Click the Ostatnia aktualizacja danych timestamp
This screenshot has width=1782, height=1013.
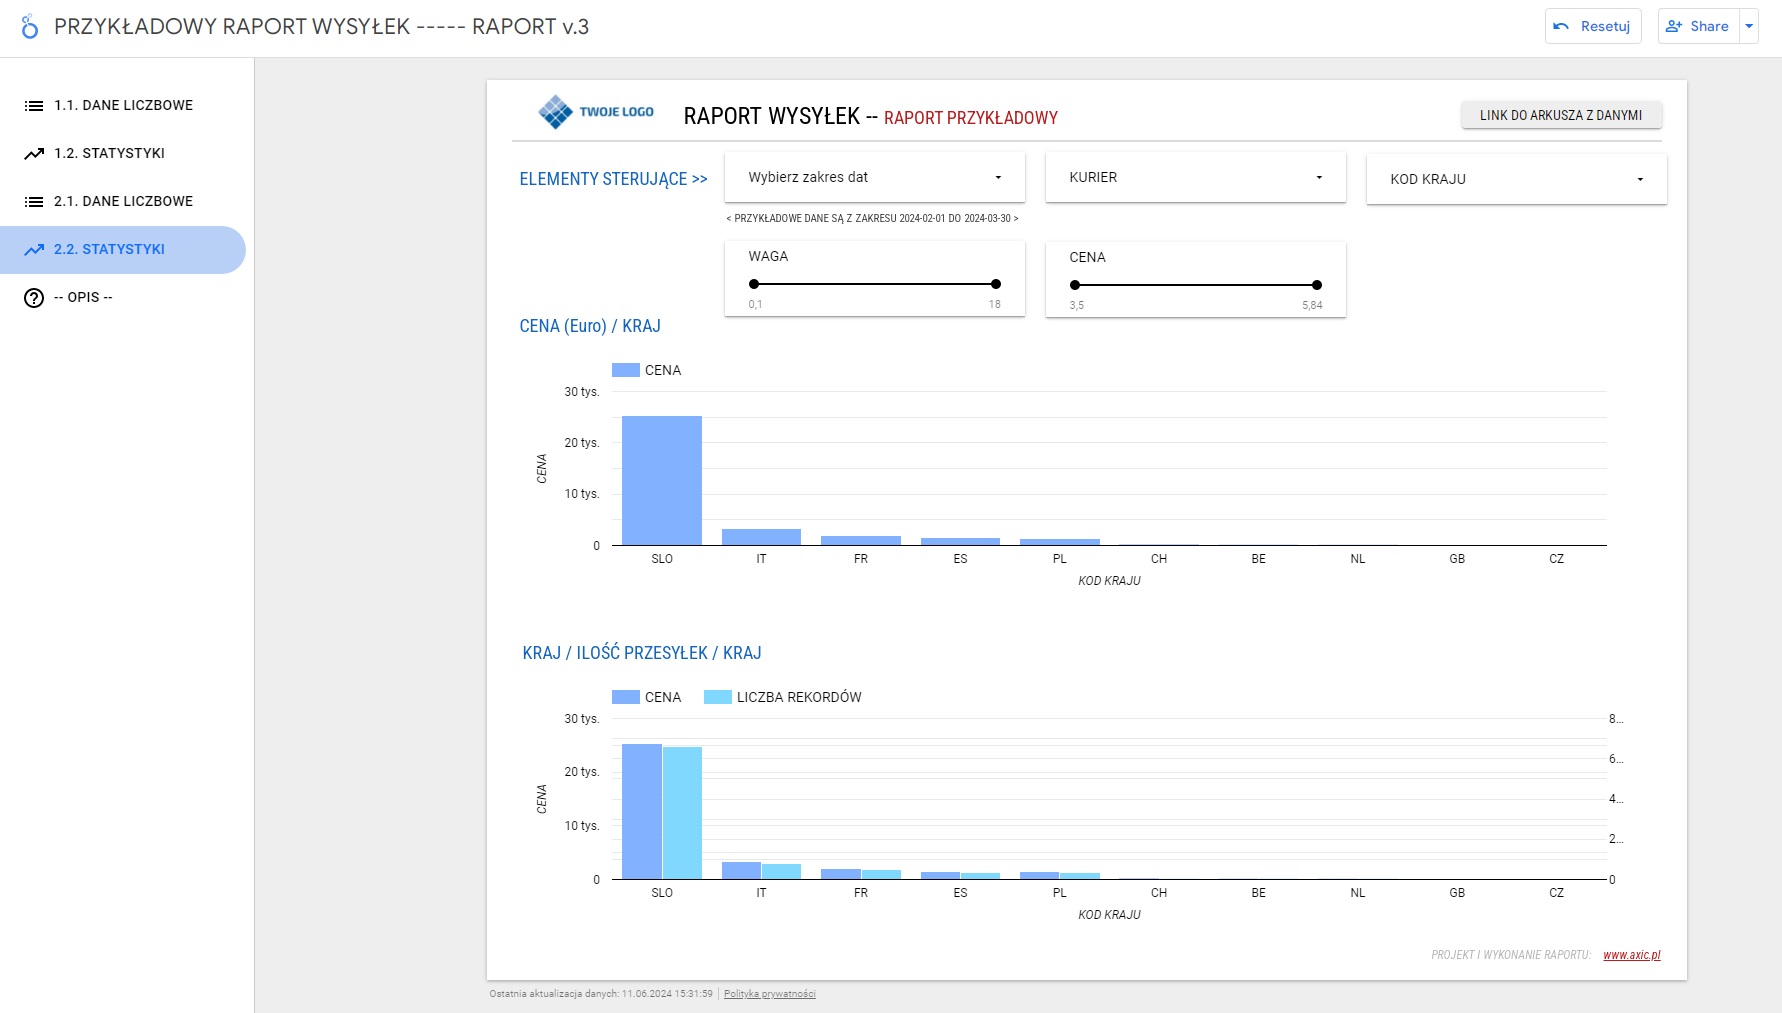point(601,994)
